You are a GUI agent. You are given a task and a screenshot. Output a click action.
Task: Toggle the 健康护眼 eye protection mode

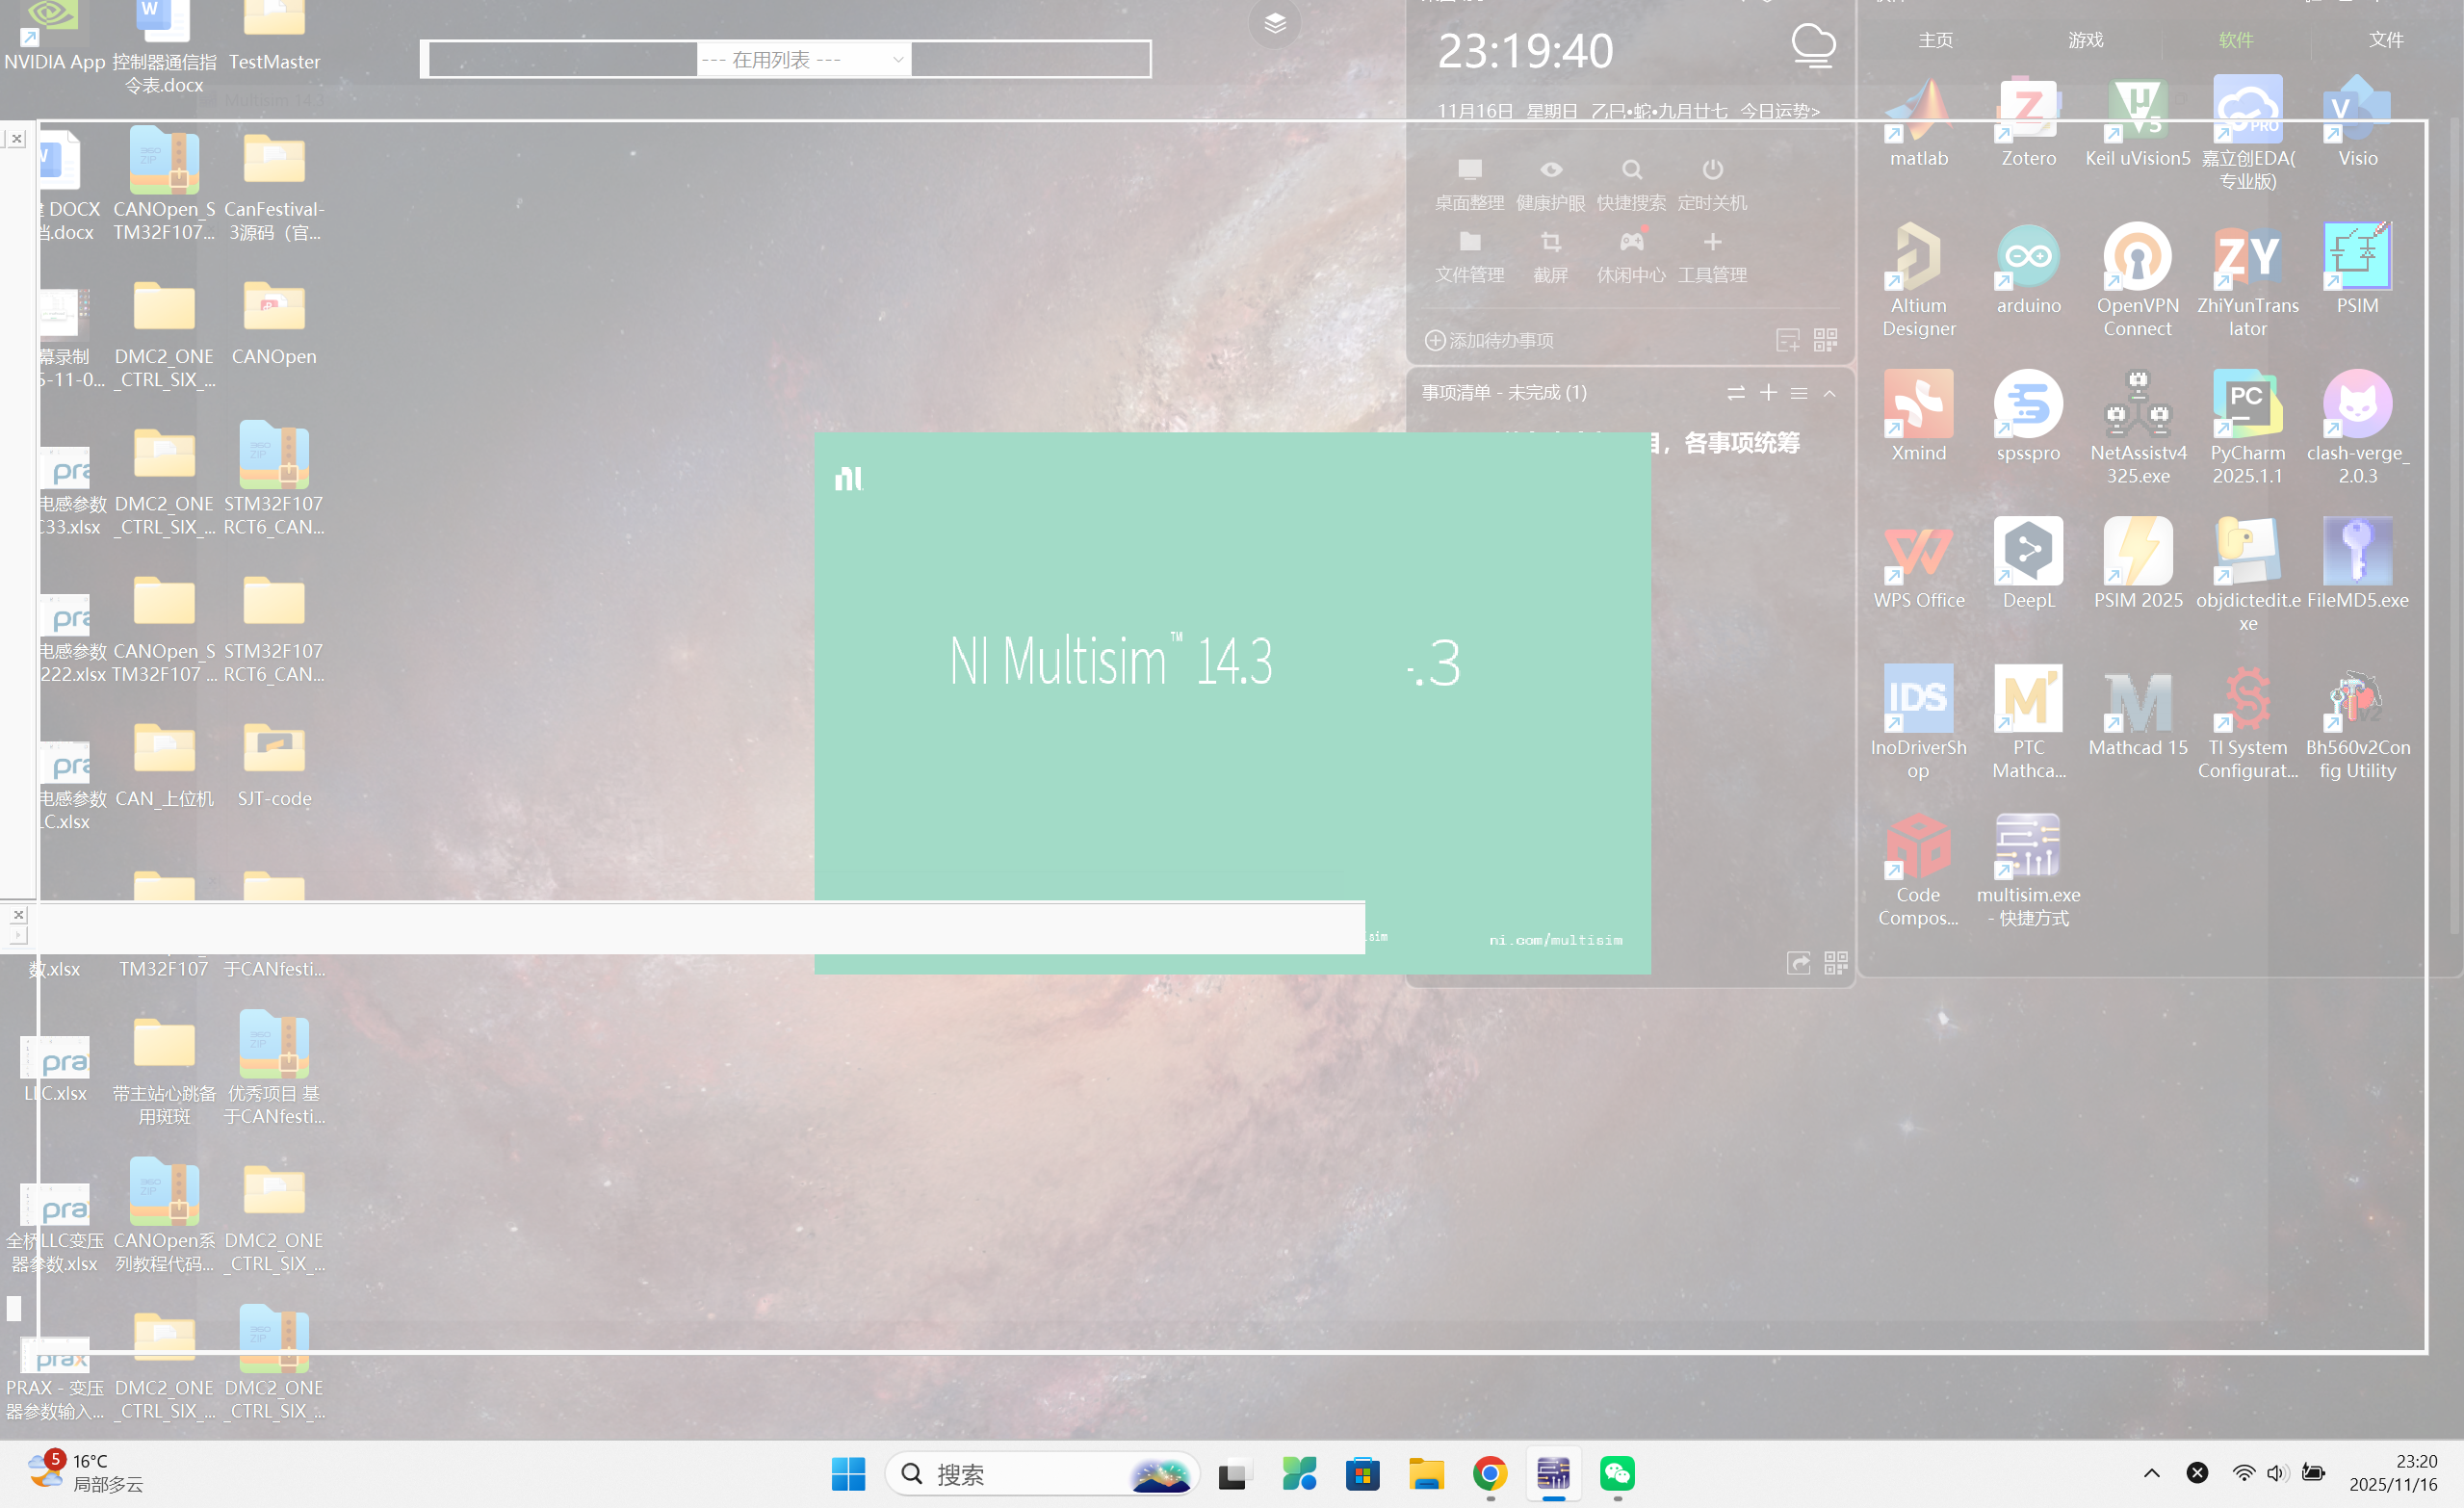[1549, 170]
